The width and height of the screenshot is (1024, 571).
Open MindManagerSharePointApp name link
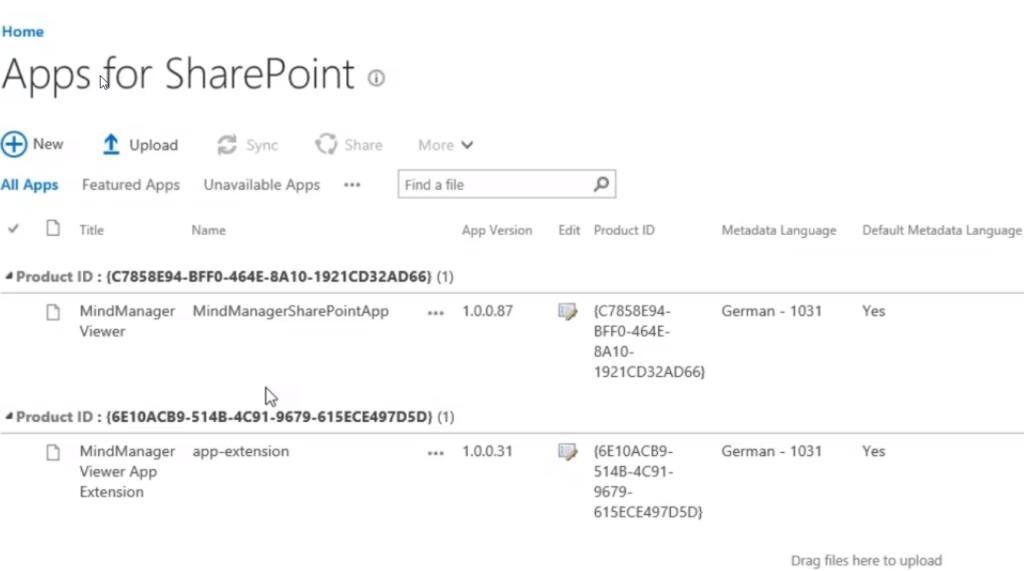(291, 311)
